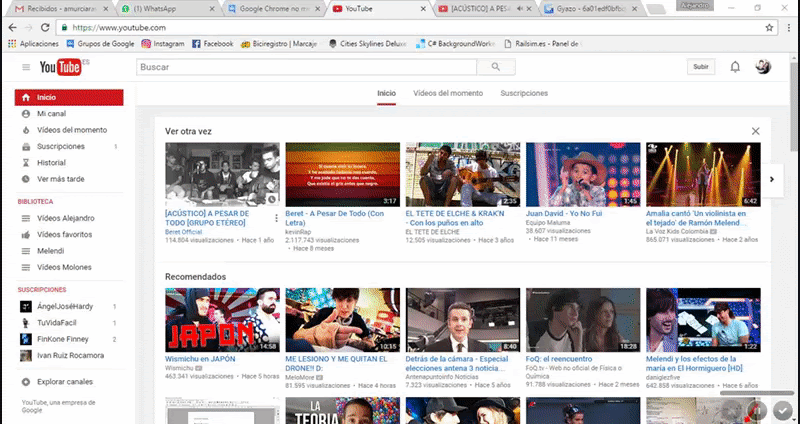Click the Subir upload button
Viewport: 800px width, 424px height.
701,67
